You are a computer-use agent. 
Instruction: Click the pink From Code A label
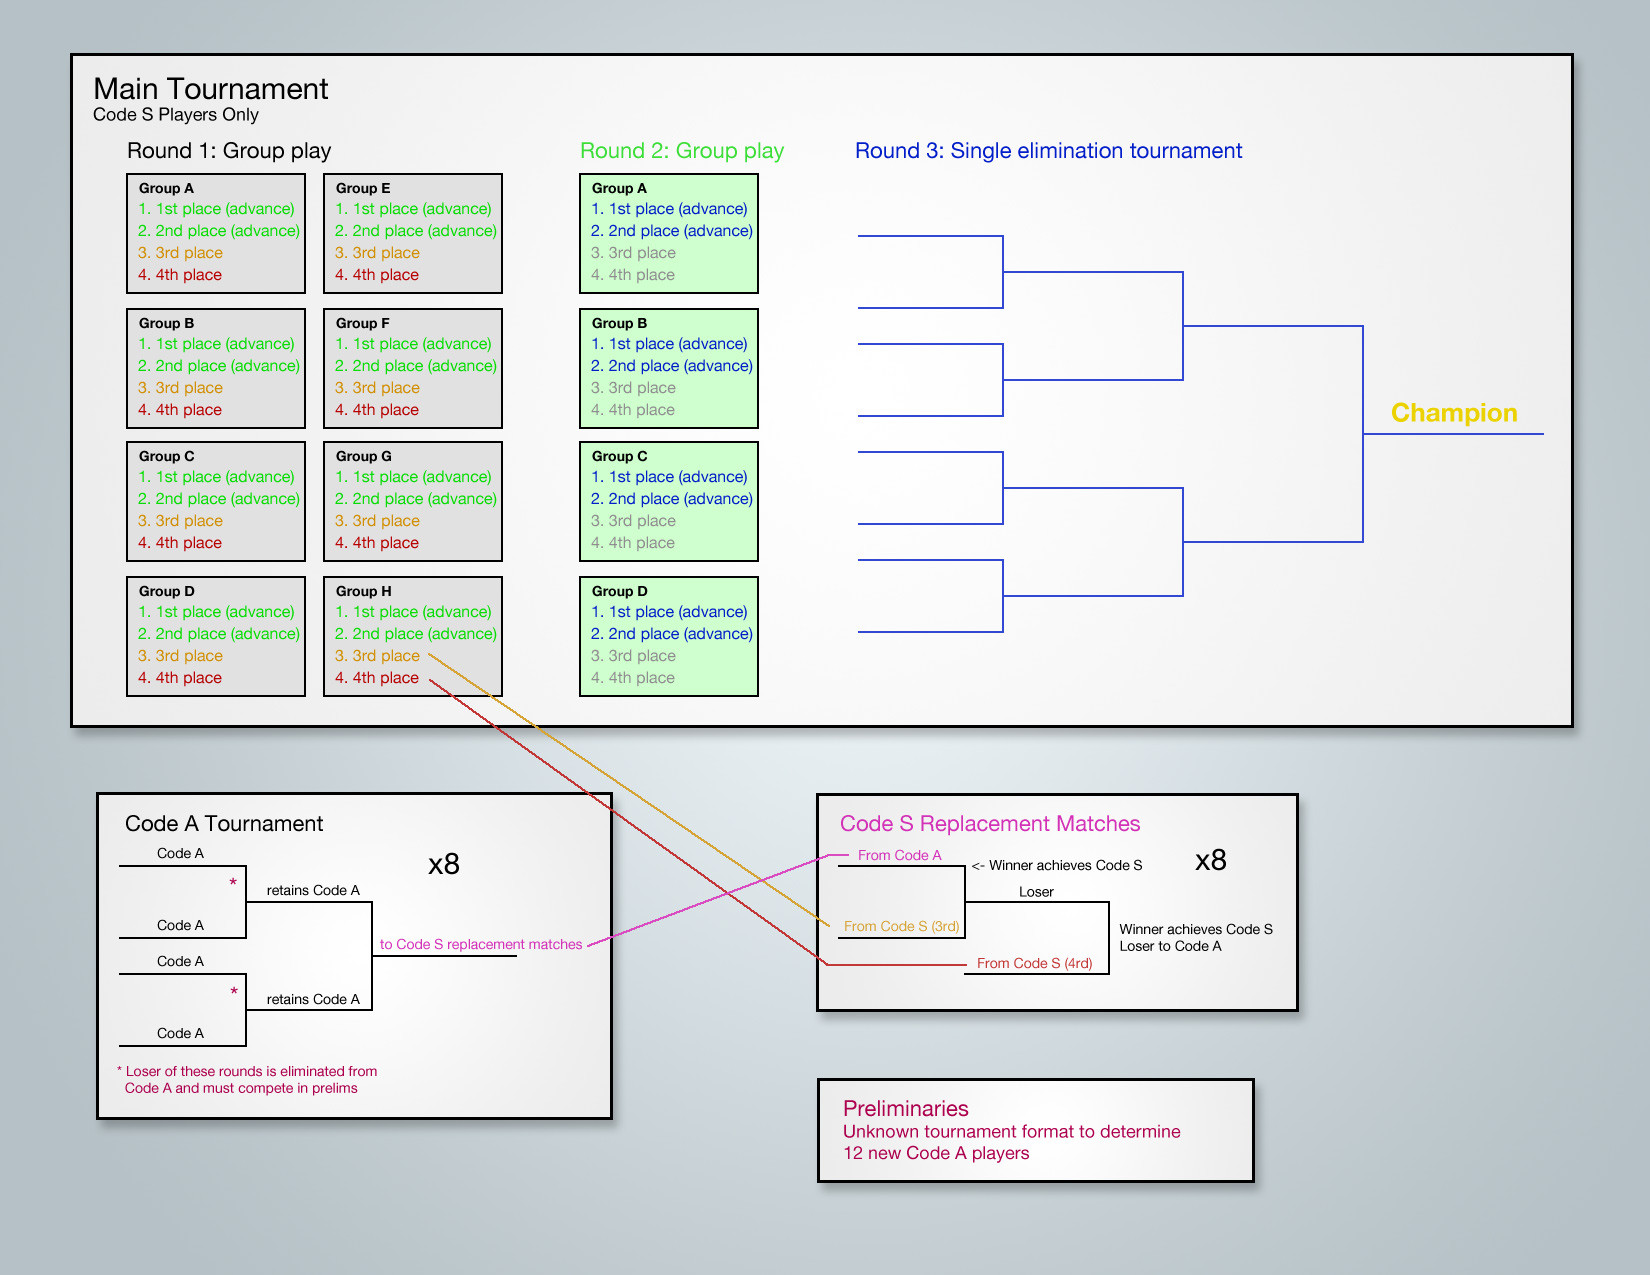tap(899, 855)
